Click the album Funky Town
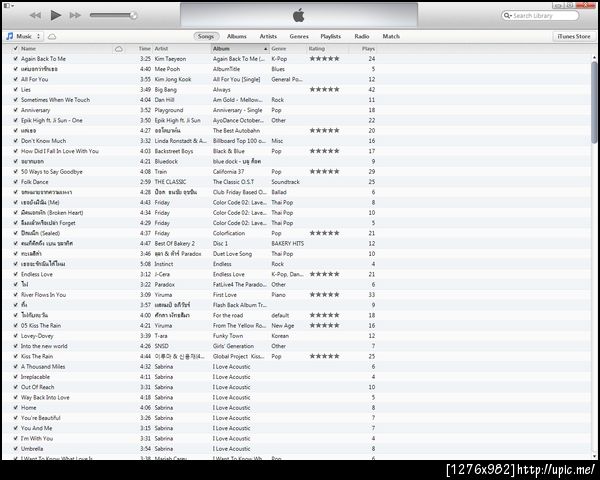The height and width of the screenshot is (480, 600). (x=228, y=336)
